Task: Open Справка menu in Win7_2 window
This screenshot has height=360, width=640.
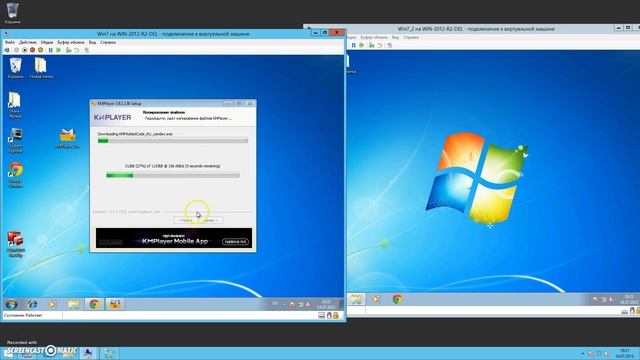Action: coord(411,37)
